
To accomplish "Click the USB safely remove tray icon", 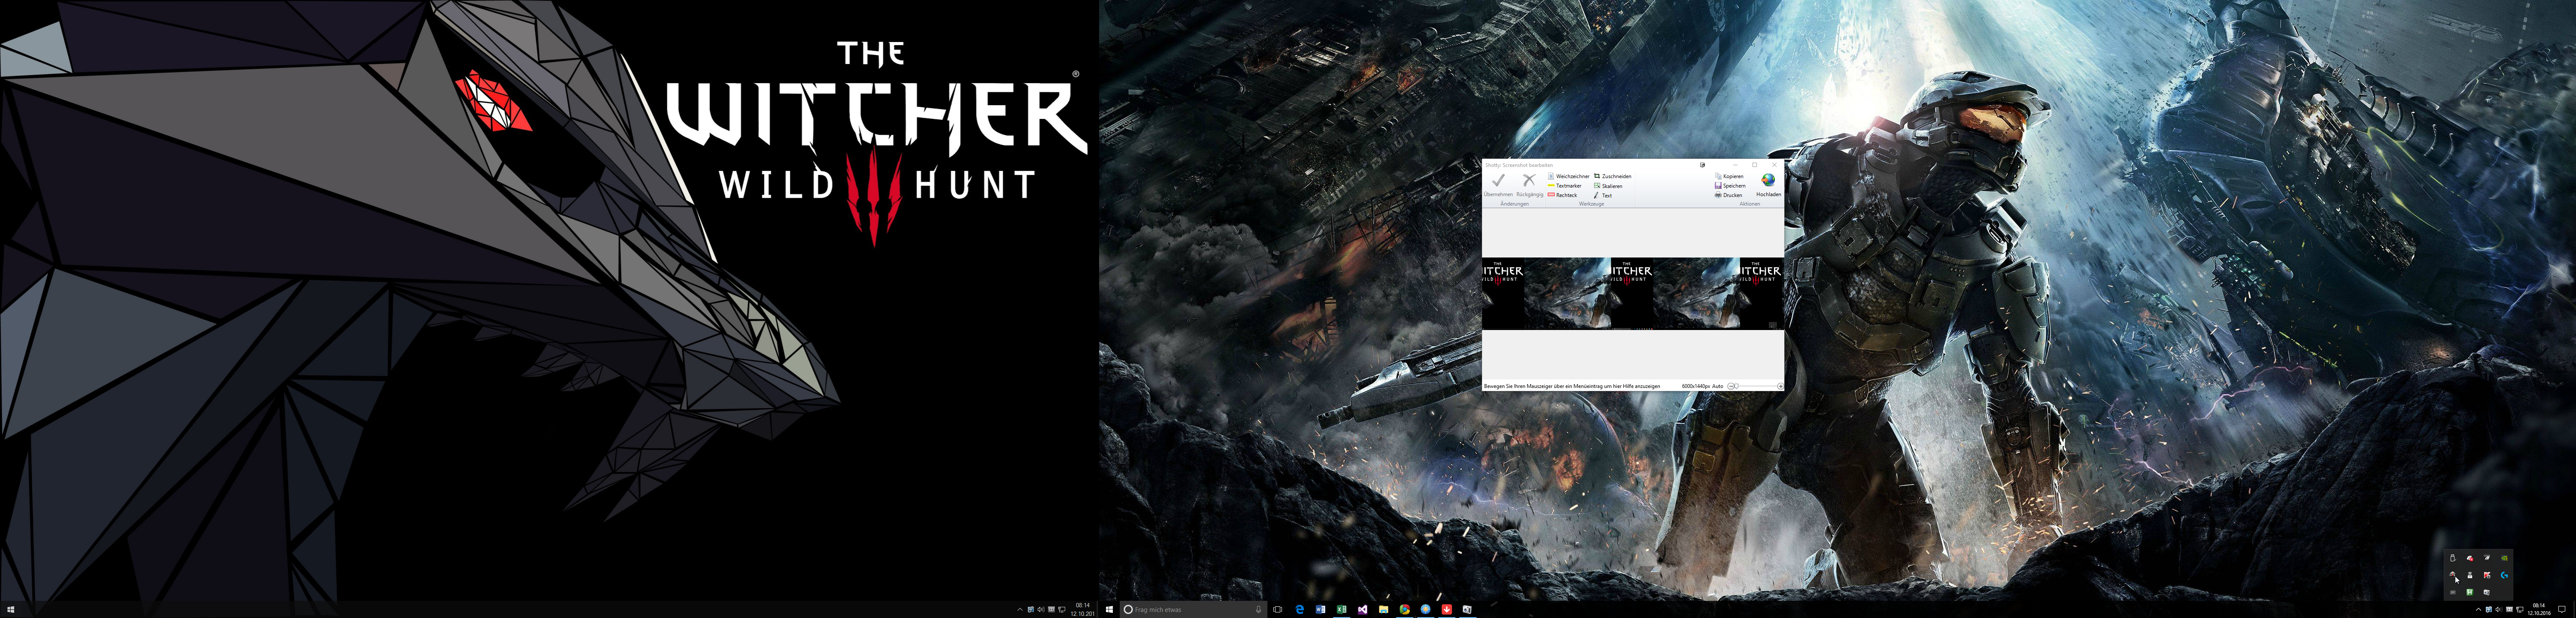I will [2453, 558].
